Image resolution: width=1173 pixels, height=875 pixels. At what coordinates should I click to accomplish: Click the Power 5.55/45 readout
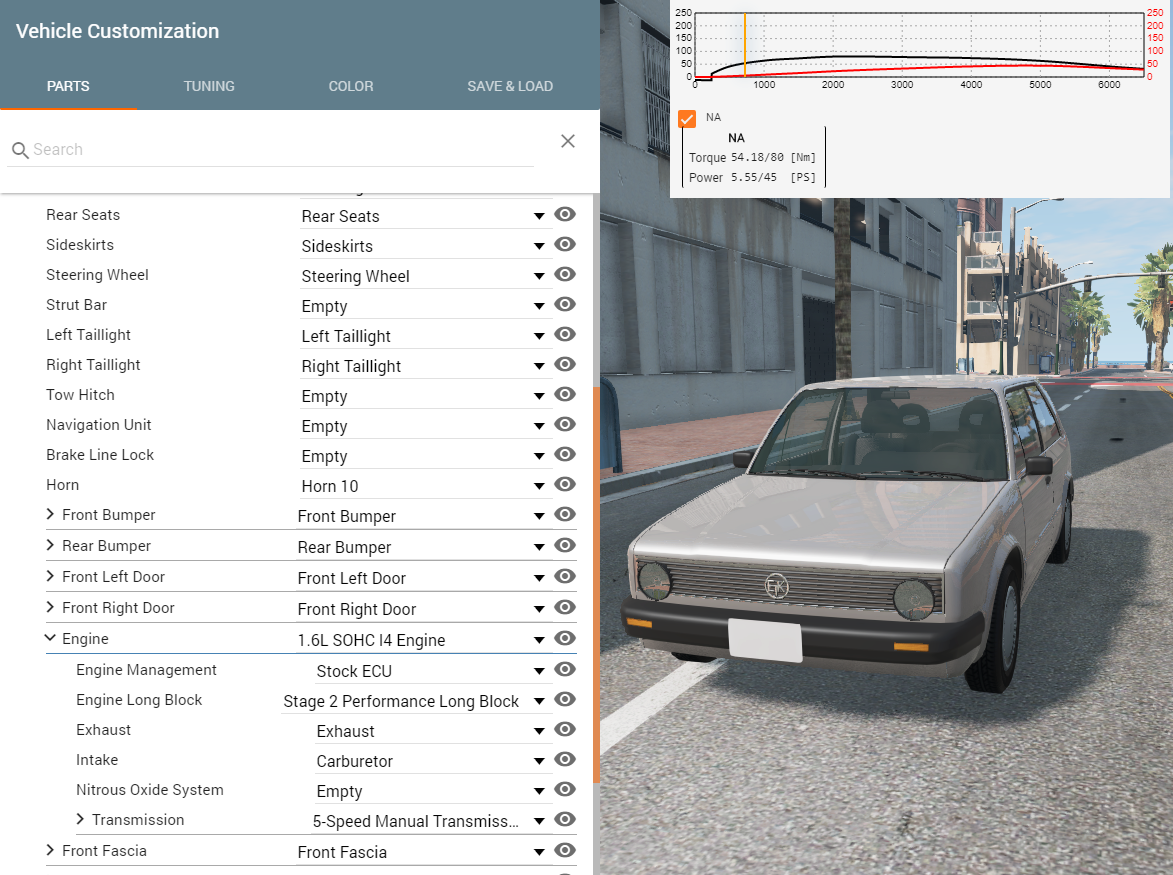752,177
